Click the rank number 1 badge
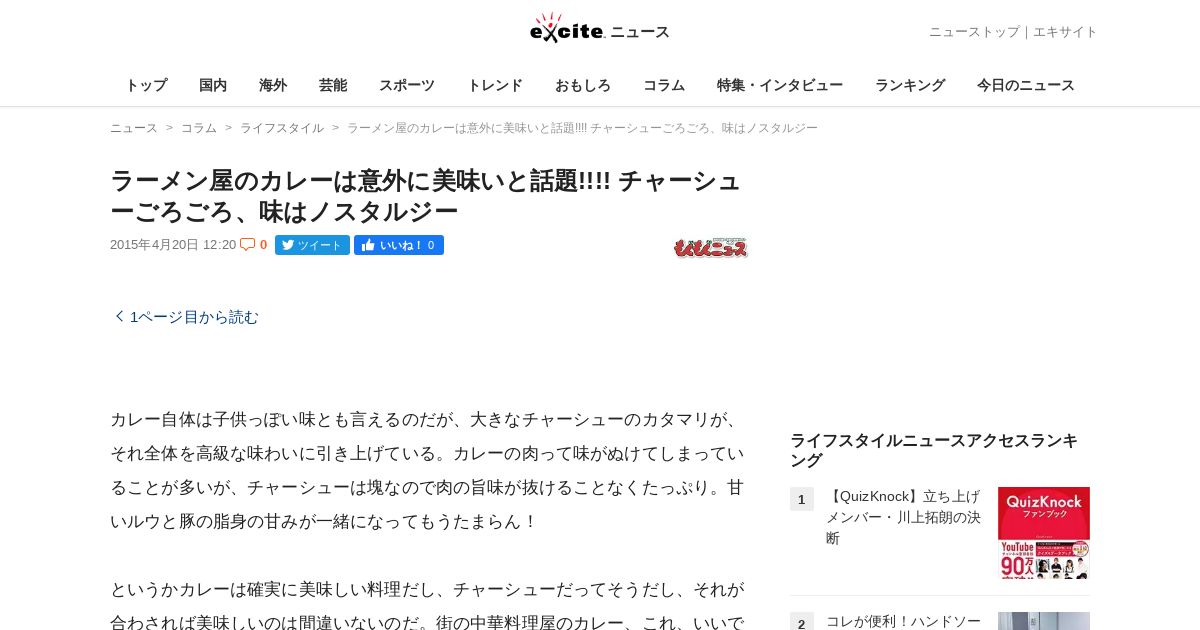 click(802, 499)
